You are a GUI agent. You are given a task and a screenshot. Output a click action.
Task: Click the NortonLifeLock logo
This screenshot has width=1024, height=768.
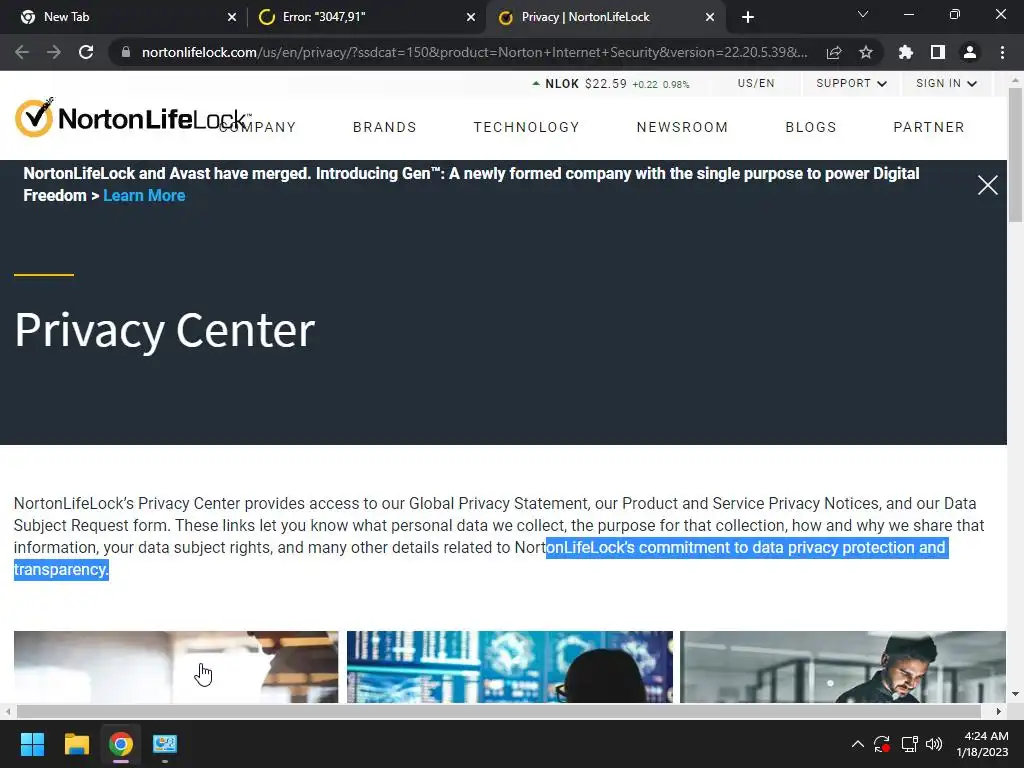point(131,118)
